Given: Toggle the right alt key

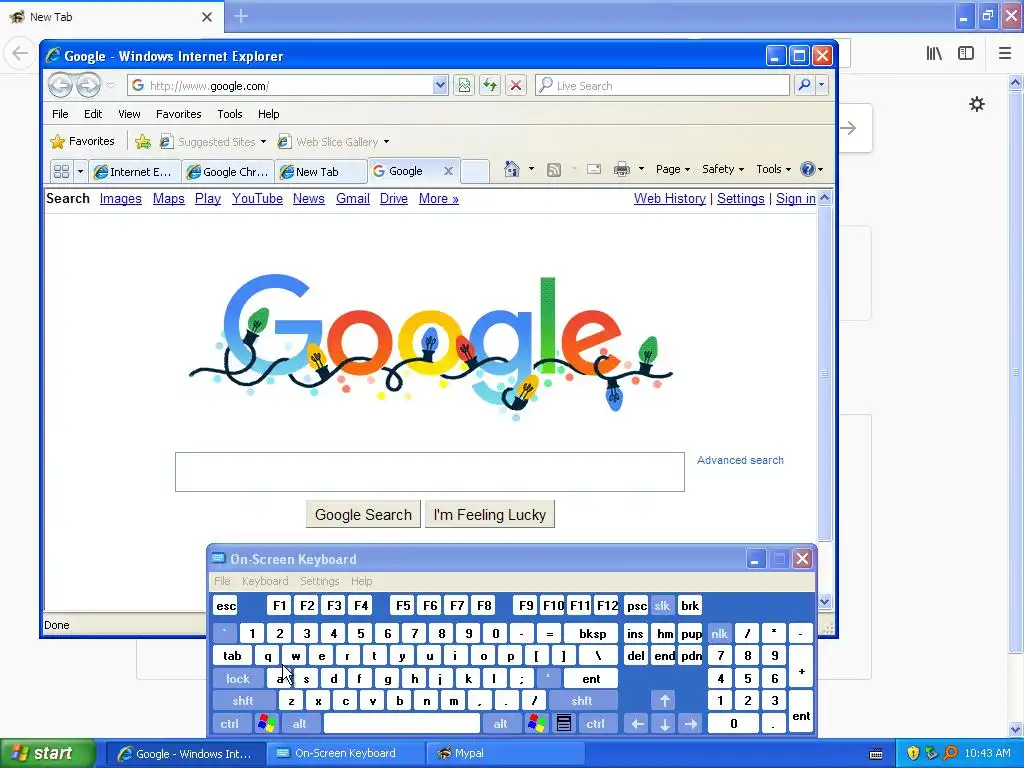Looking at the screenshot, I should pyautogui.click(x=500, y=724).
